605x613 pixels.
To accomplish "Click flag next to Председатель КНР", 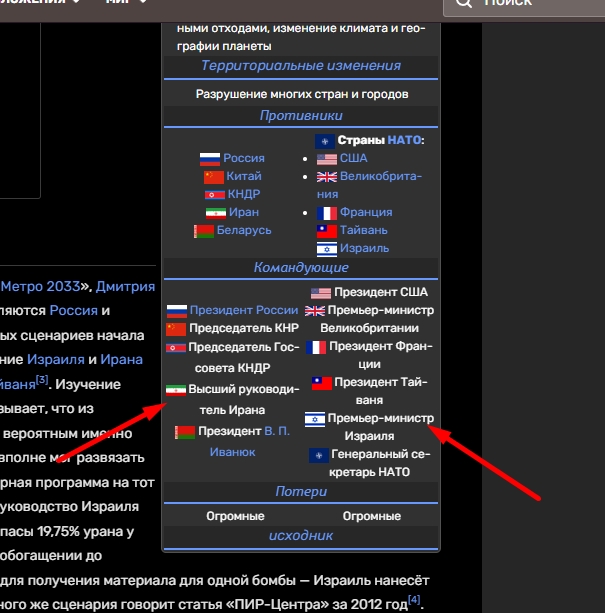I will pyautogui.click(x=176, y=329).
